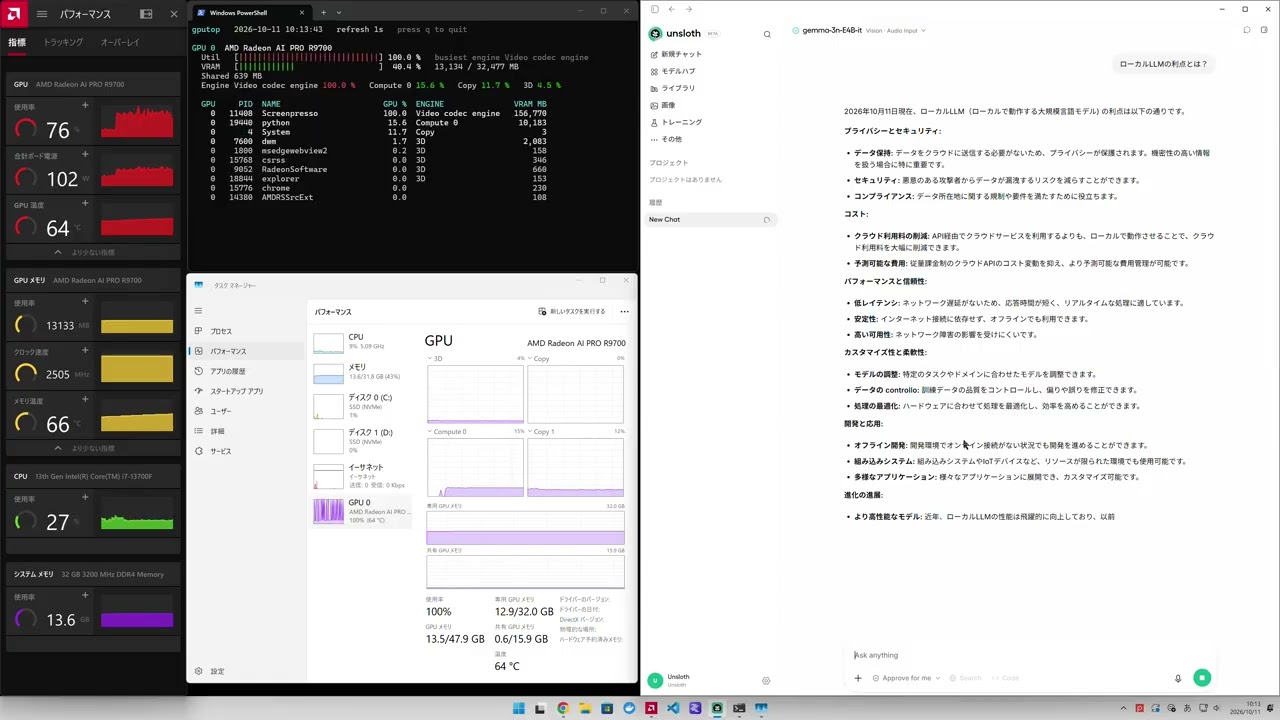Focus the Ask anything input field
Image resolution: width=1280 pixels, height=720 pixels.
click(x=1030, y=655)
